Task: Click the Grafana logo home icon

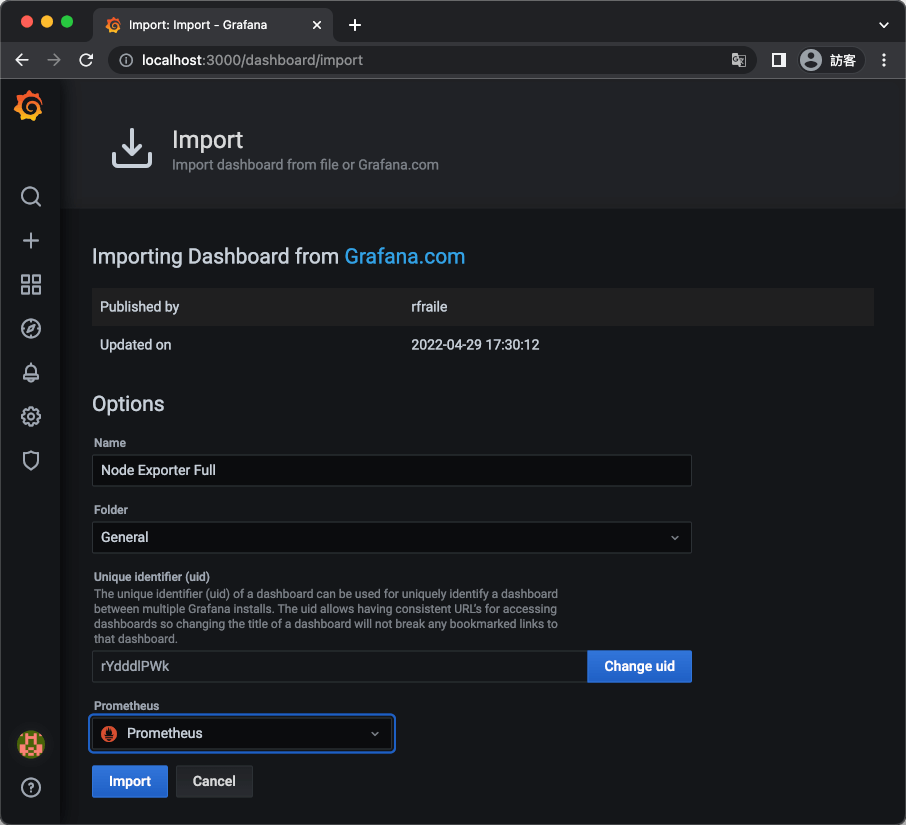Action: pos(29,106)
